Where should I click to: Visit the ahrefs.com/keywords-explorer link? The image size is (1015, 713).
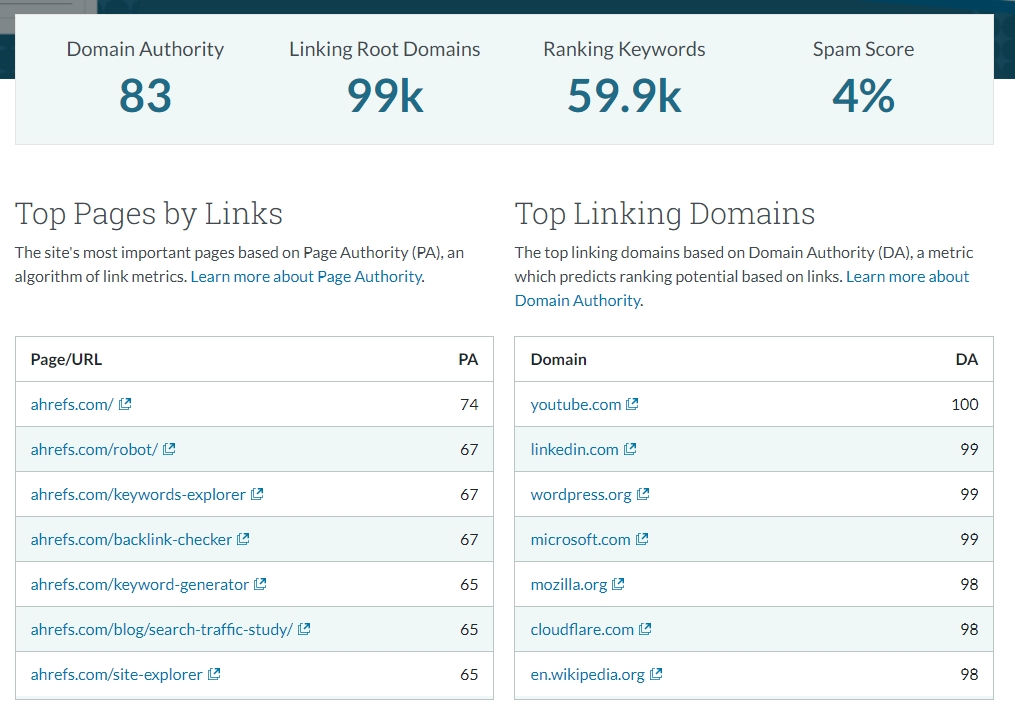(138, 495)
